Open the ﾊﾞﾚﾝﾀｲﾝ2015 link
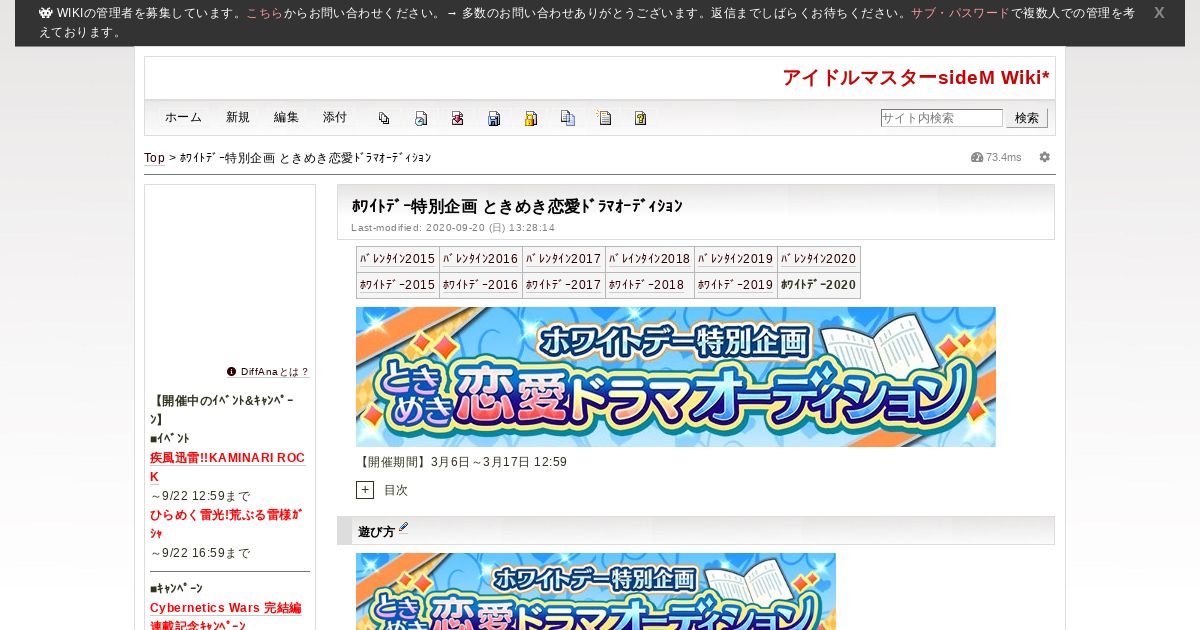This screenshot has width=1200, height=630. [x=398, y=259]
